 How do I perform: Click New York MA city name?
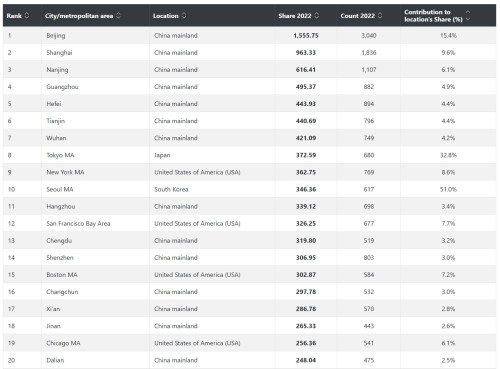(x=65, y=172)
